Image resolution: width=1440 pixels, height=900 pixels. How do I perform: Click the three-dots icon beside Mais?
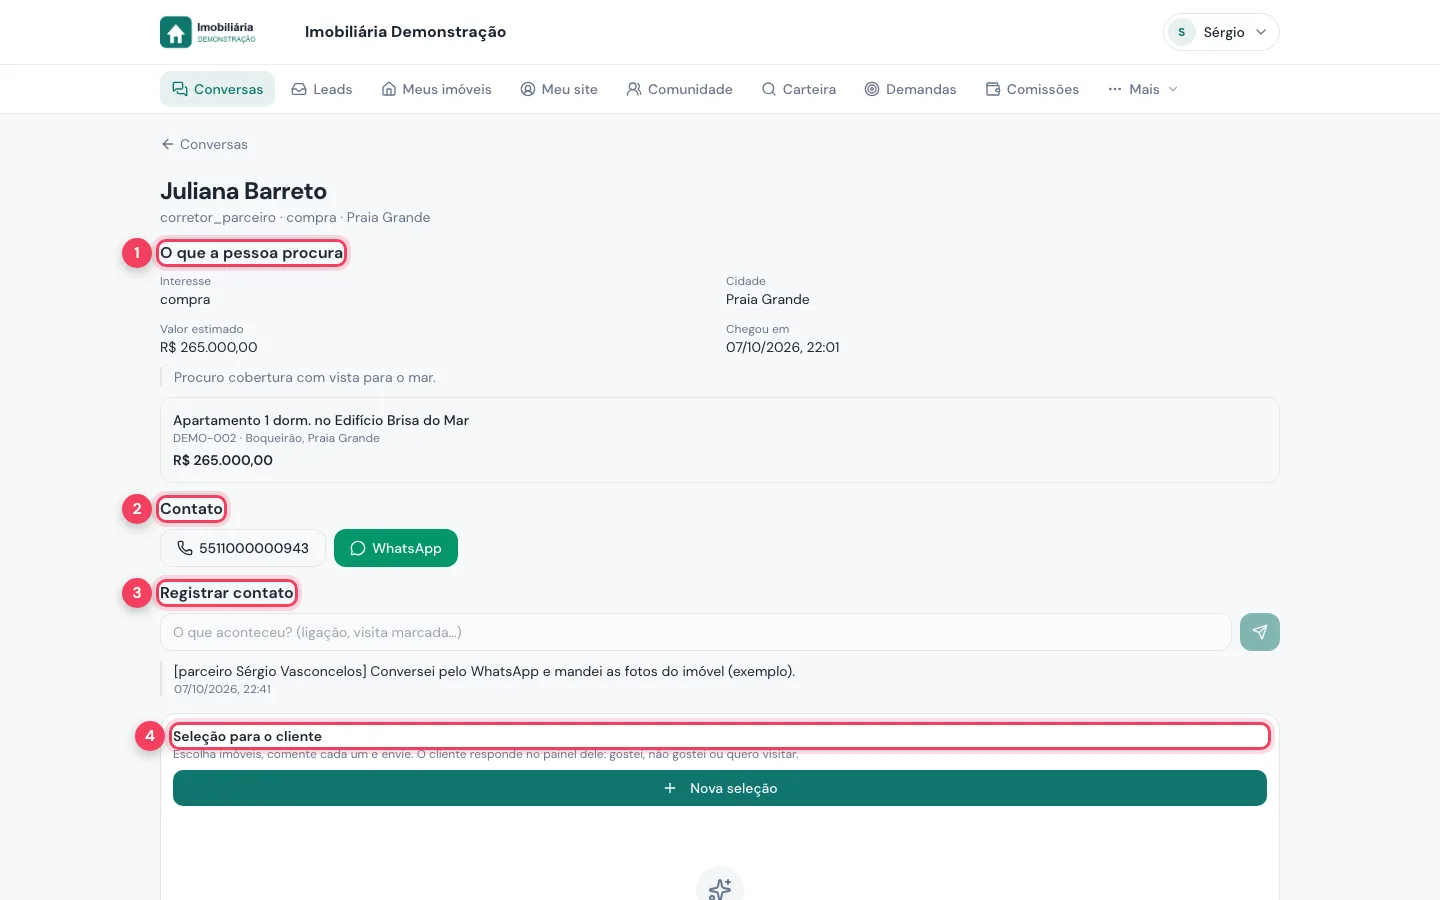[x=1115, y=89]
